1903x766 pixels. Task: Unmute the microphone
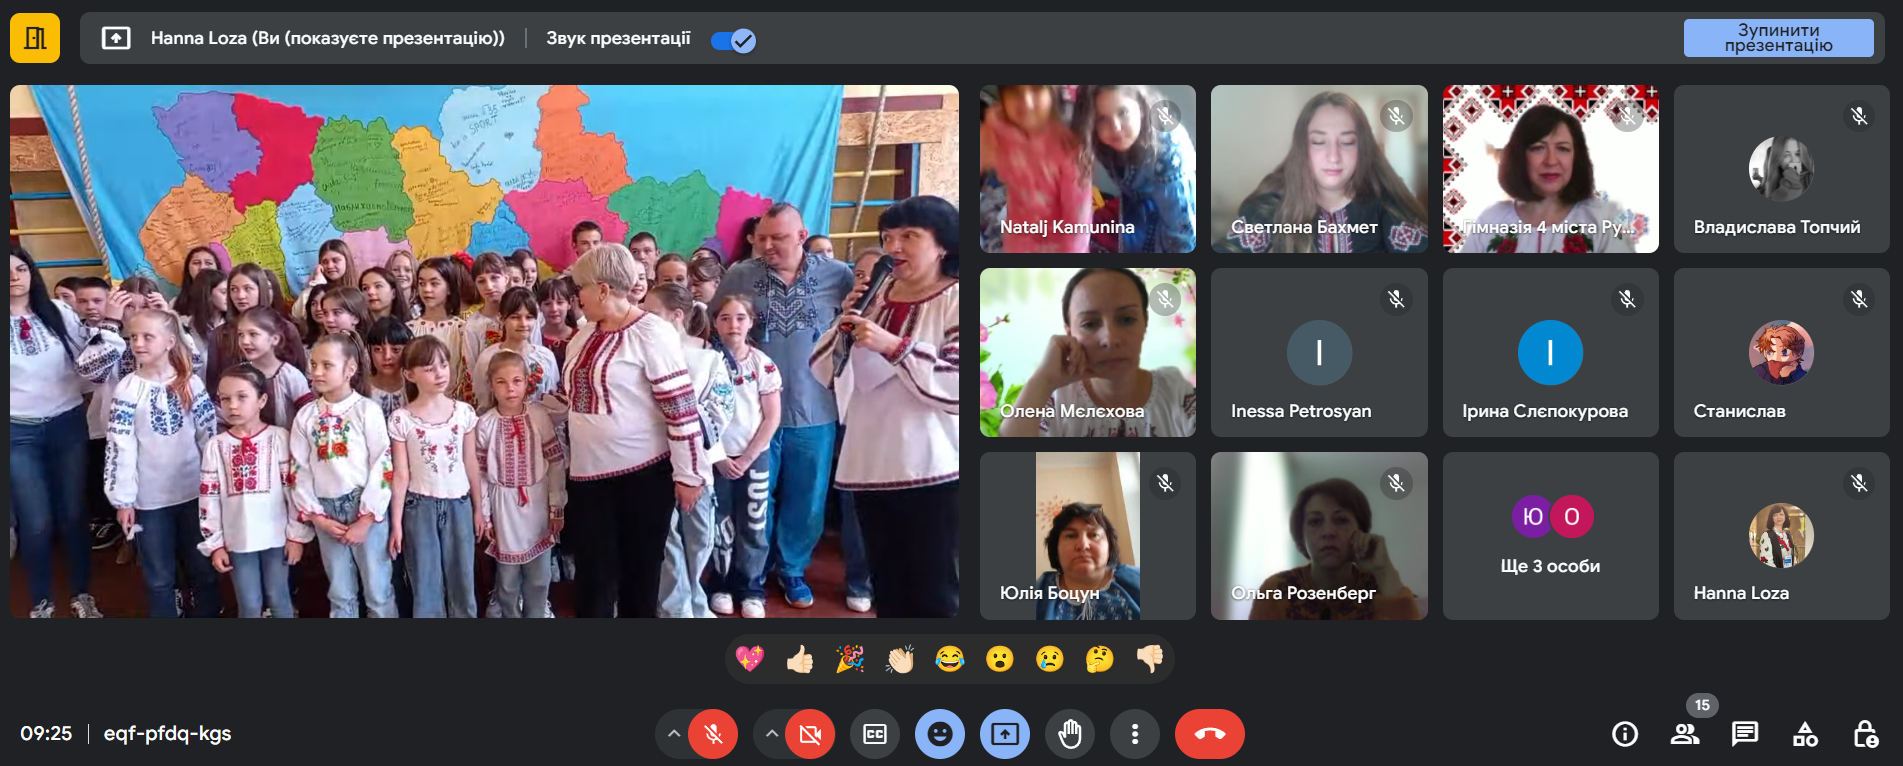pos(713,735)
